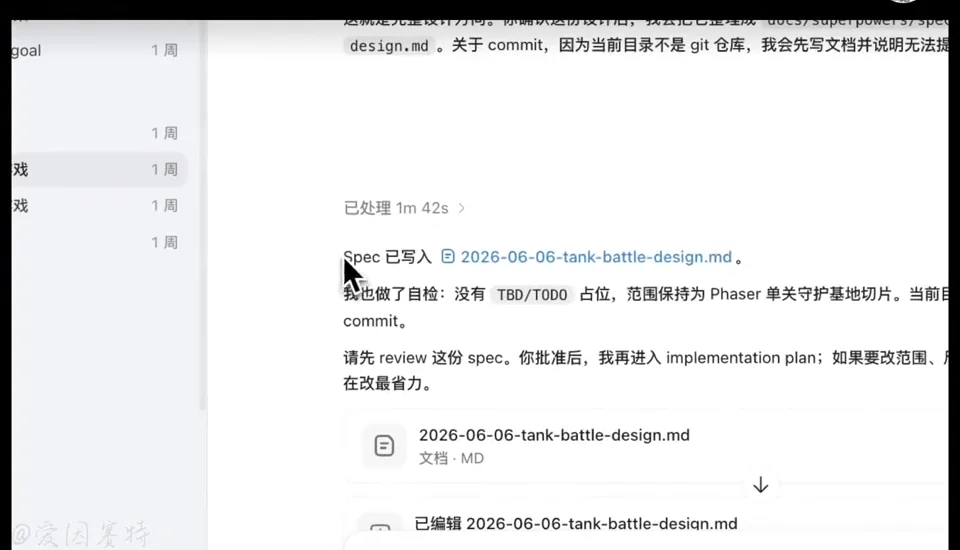Click the small file icon before the spec link
The width and height of the screenshot is (960, 550).
(x=448, y=256)
